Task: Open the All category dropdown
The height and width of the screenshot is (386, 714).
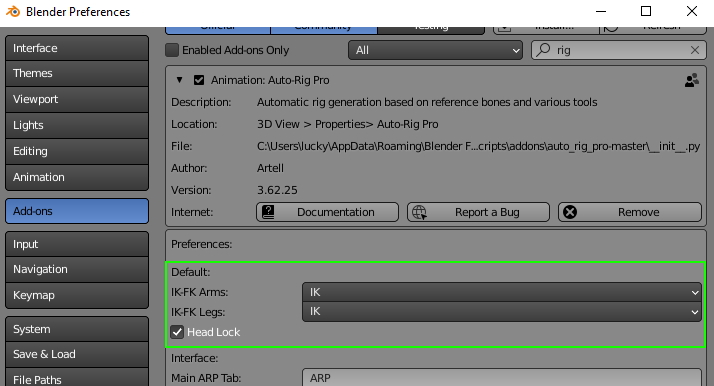Action: click(x=435, y=50)
